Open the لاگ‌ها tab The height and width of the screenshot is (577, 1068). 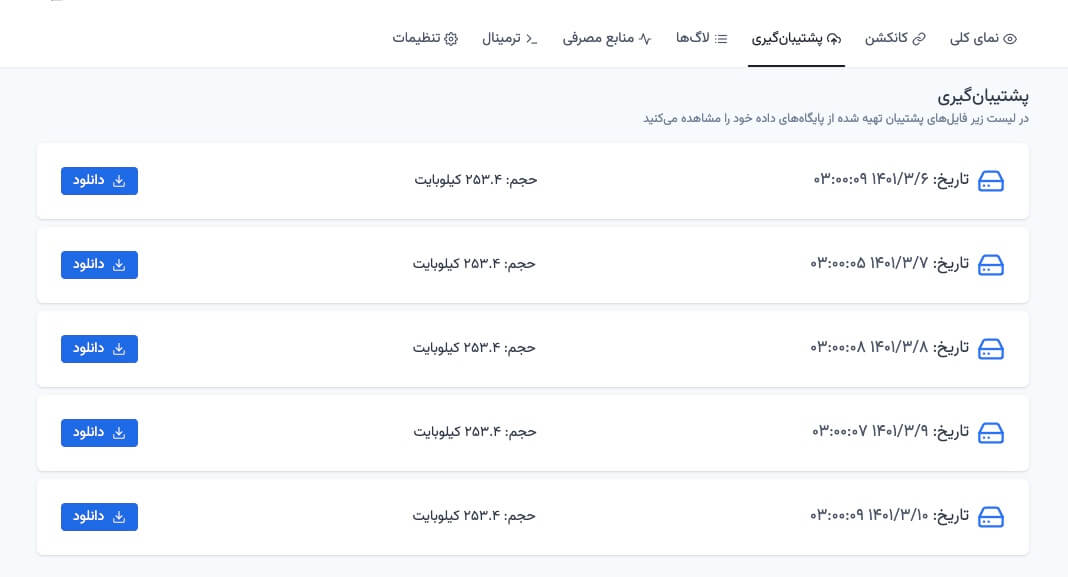pyautogui.click(x=702, y=38)
